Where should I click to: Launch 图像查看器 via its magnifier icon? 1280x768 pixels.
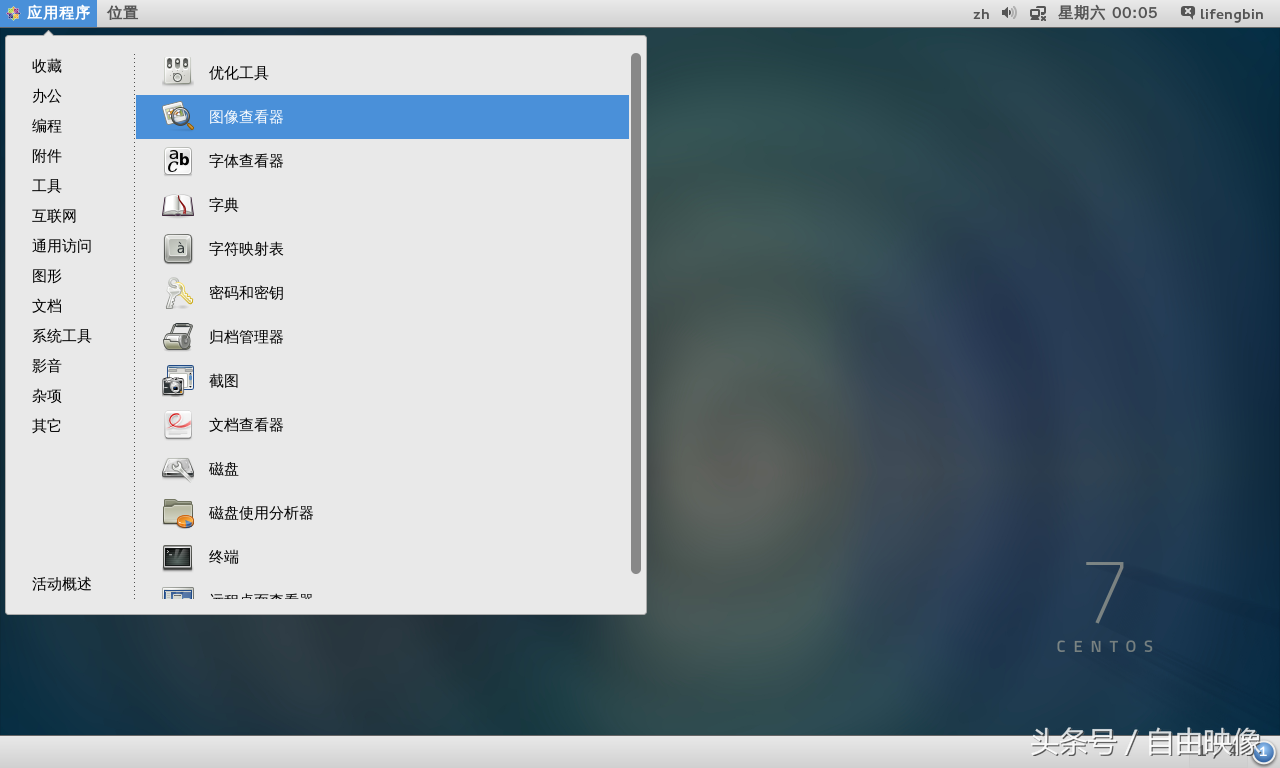(178, 117)
